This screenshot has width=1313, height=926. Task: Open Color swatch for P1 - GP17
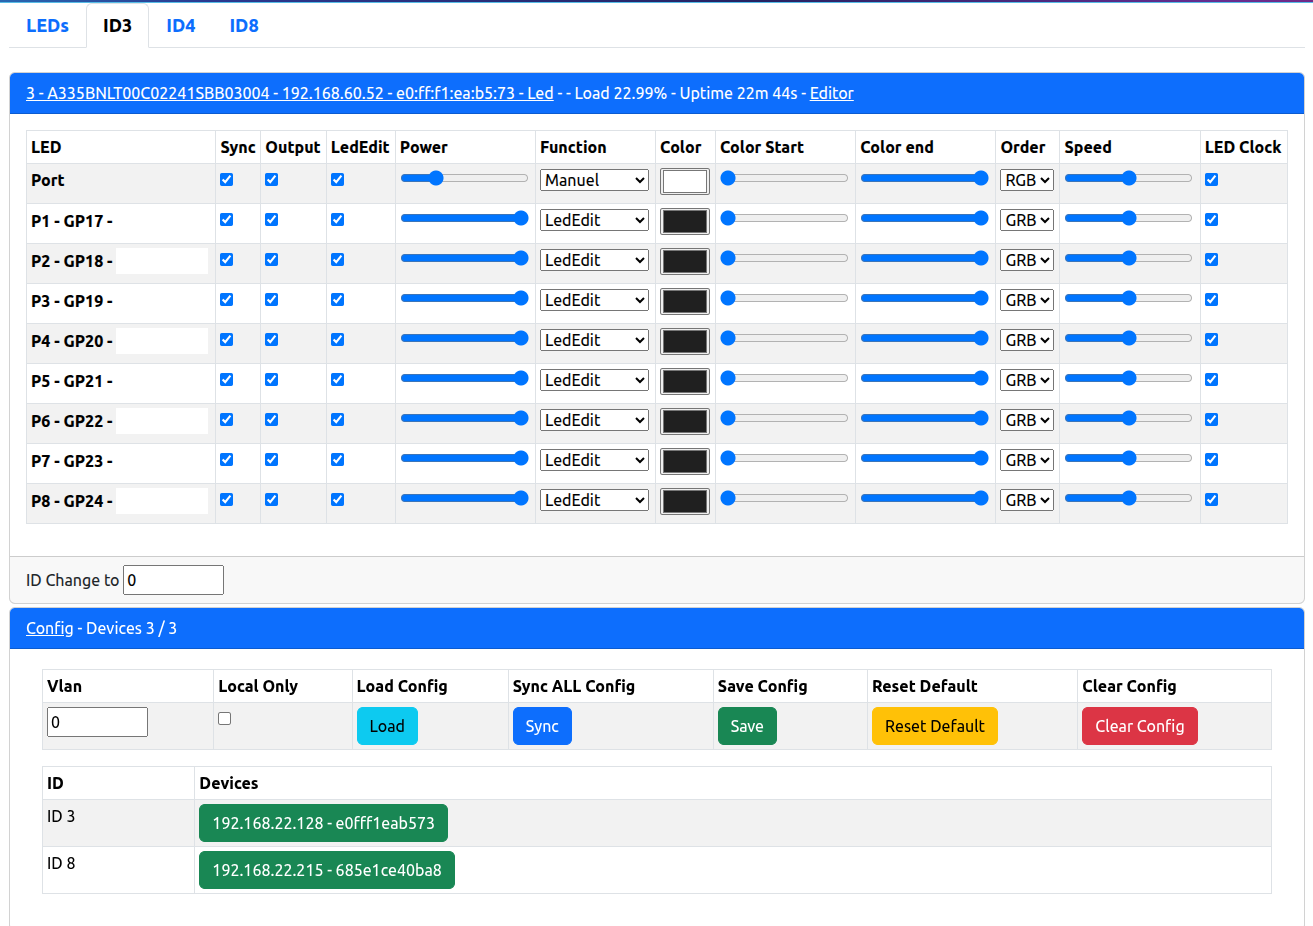coord(685,221)
